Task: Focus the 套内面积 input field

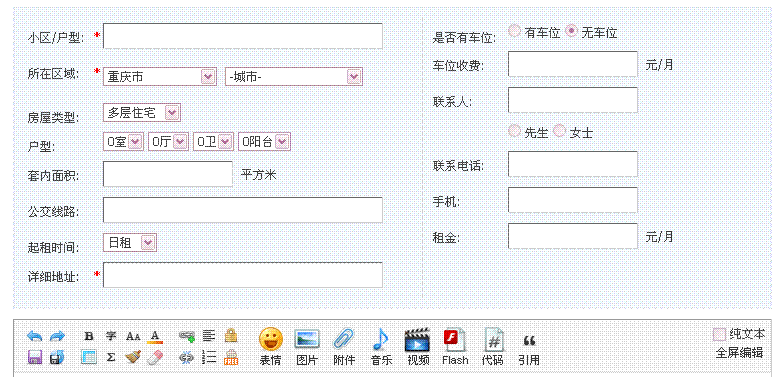Action: coord(168,174)
